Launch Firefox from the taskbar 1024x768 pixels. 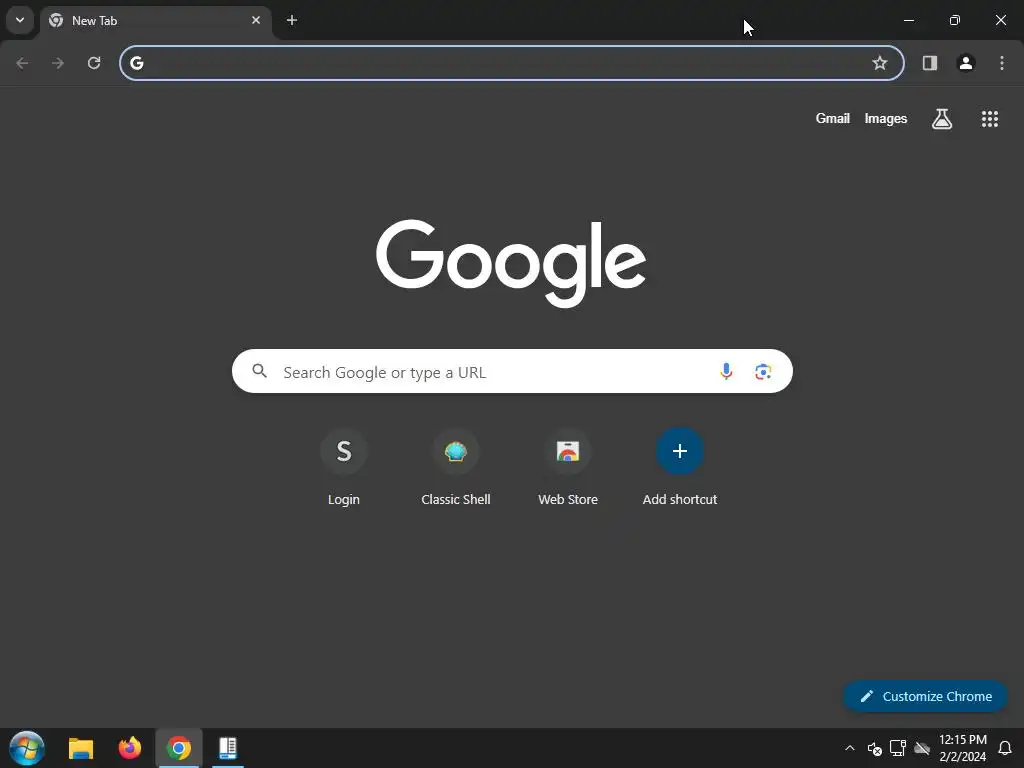coord(129,748)
